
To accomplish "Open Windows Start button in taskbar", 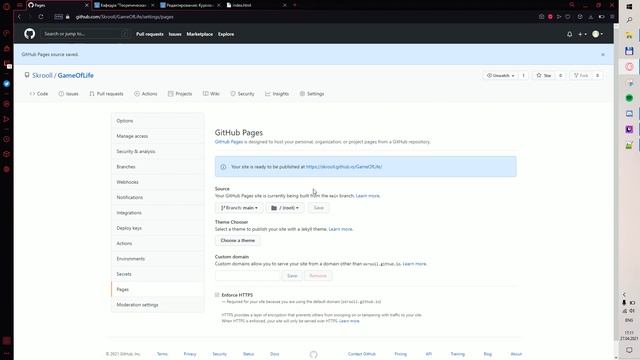I will (629, 6).
